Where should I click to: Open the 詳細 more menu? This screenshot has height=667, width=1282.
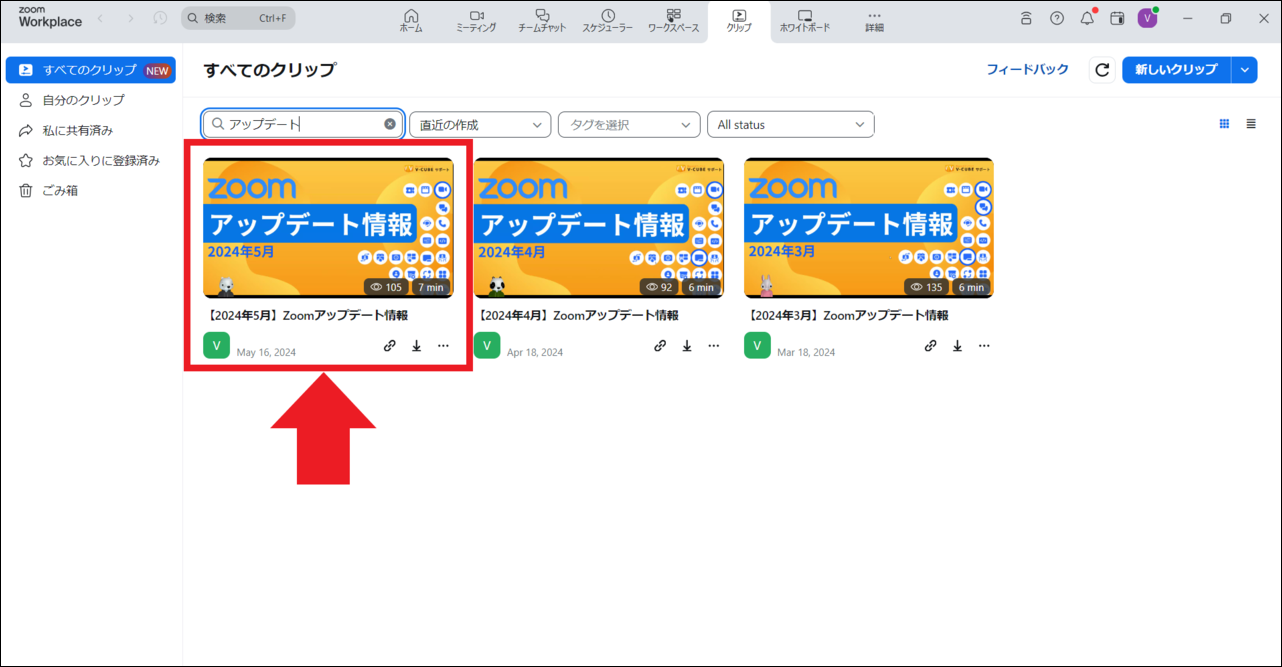[874, 21]
